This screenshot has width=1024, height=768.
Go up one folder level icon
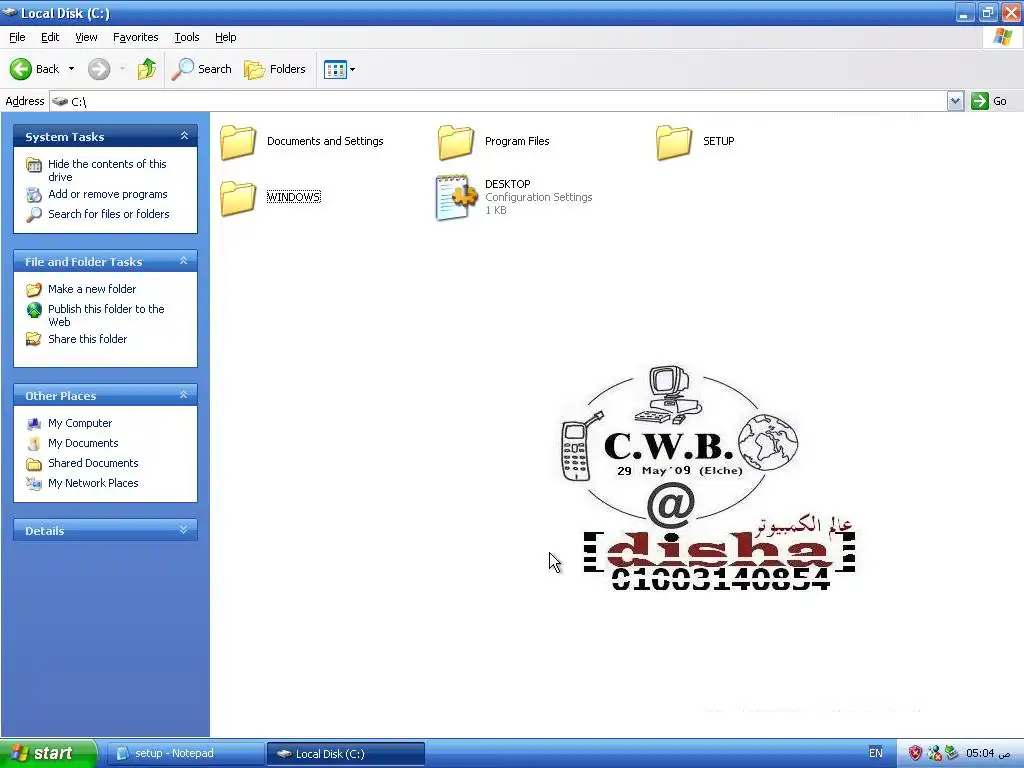[147, 69]
